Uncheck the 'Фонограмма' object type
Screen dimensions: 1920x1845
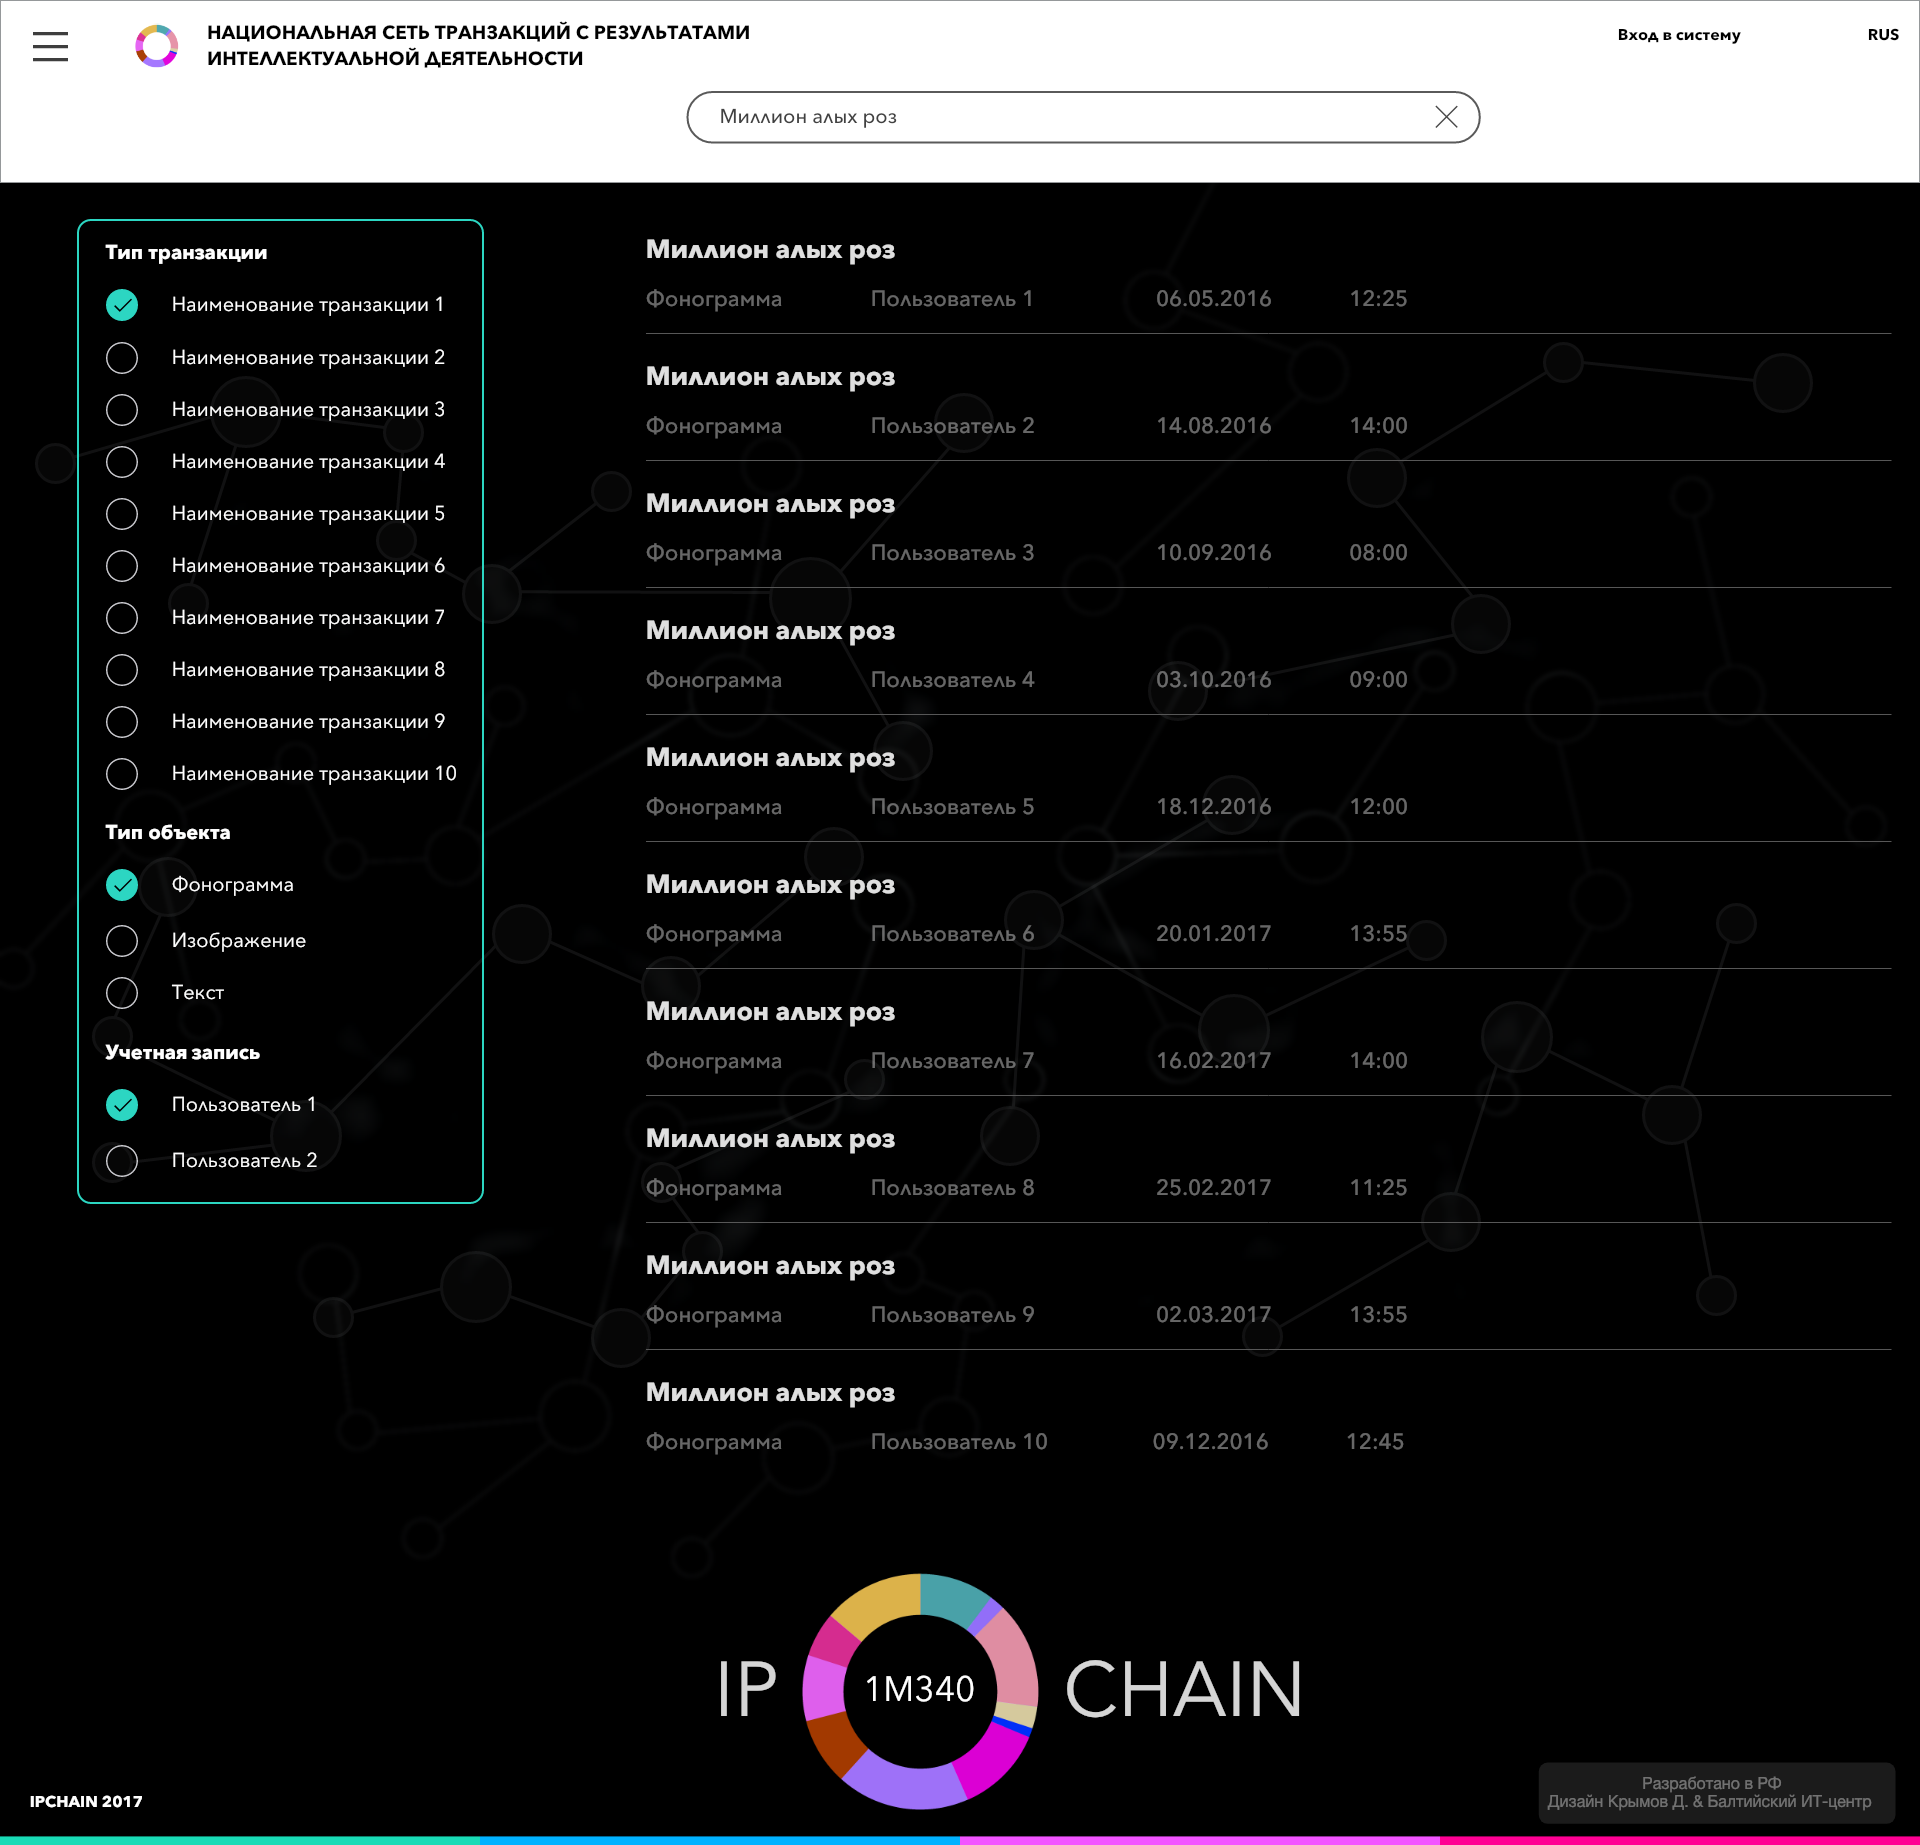[x=122, y=885]
